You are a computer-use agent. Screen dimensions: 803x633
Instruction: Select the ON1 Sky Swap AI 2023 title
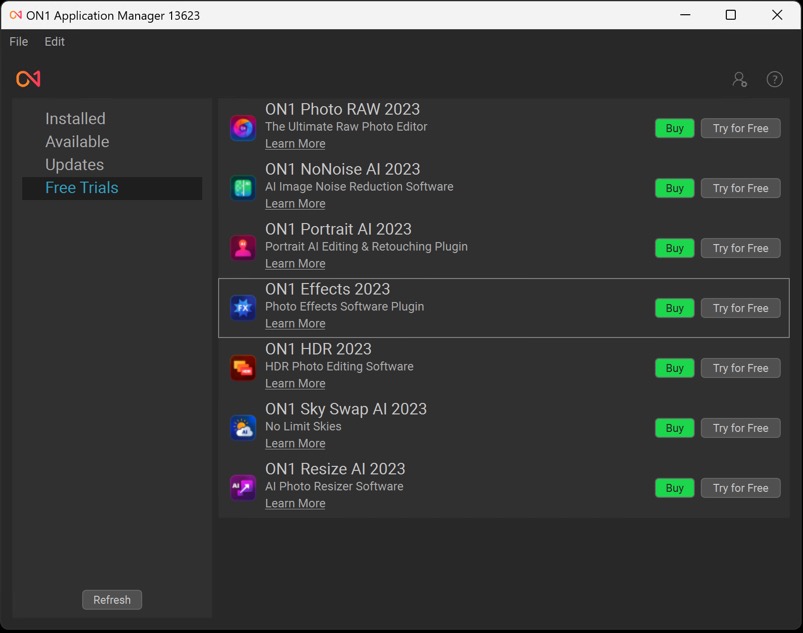click(346, 409)
